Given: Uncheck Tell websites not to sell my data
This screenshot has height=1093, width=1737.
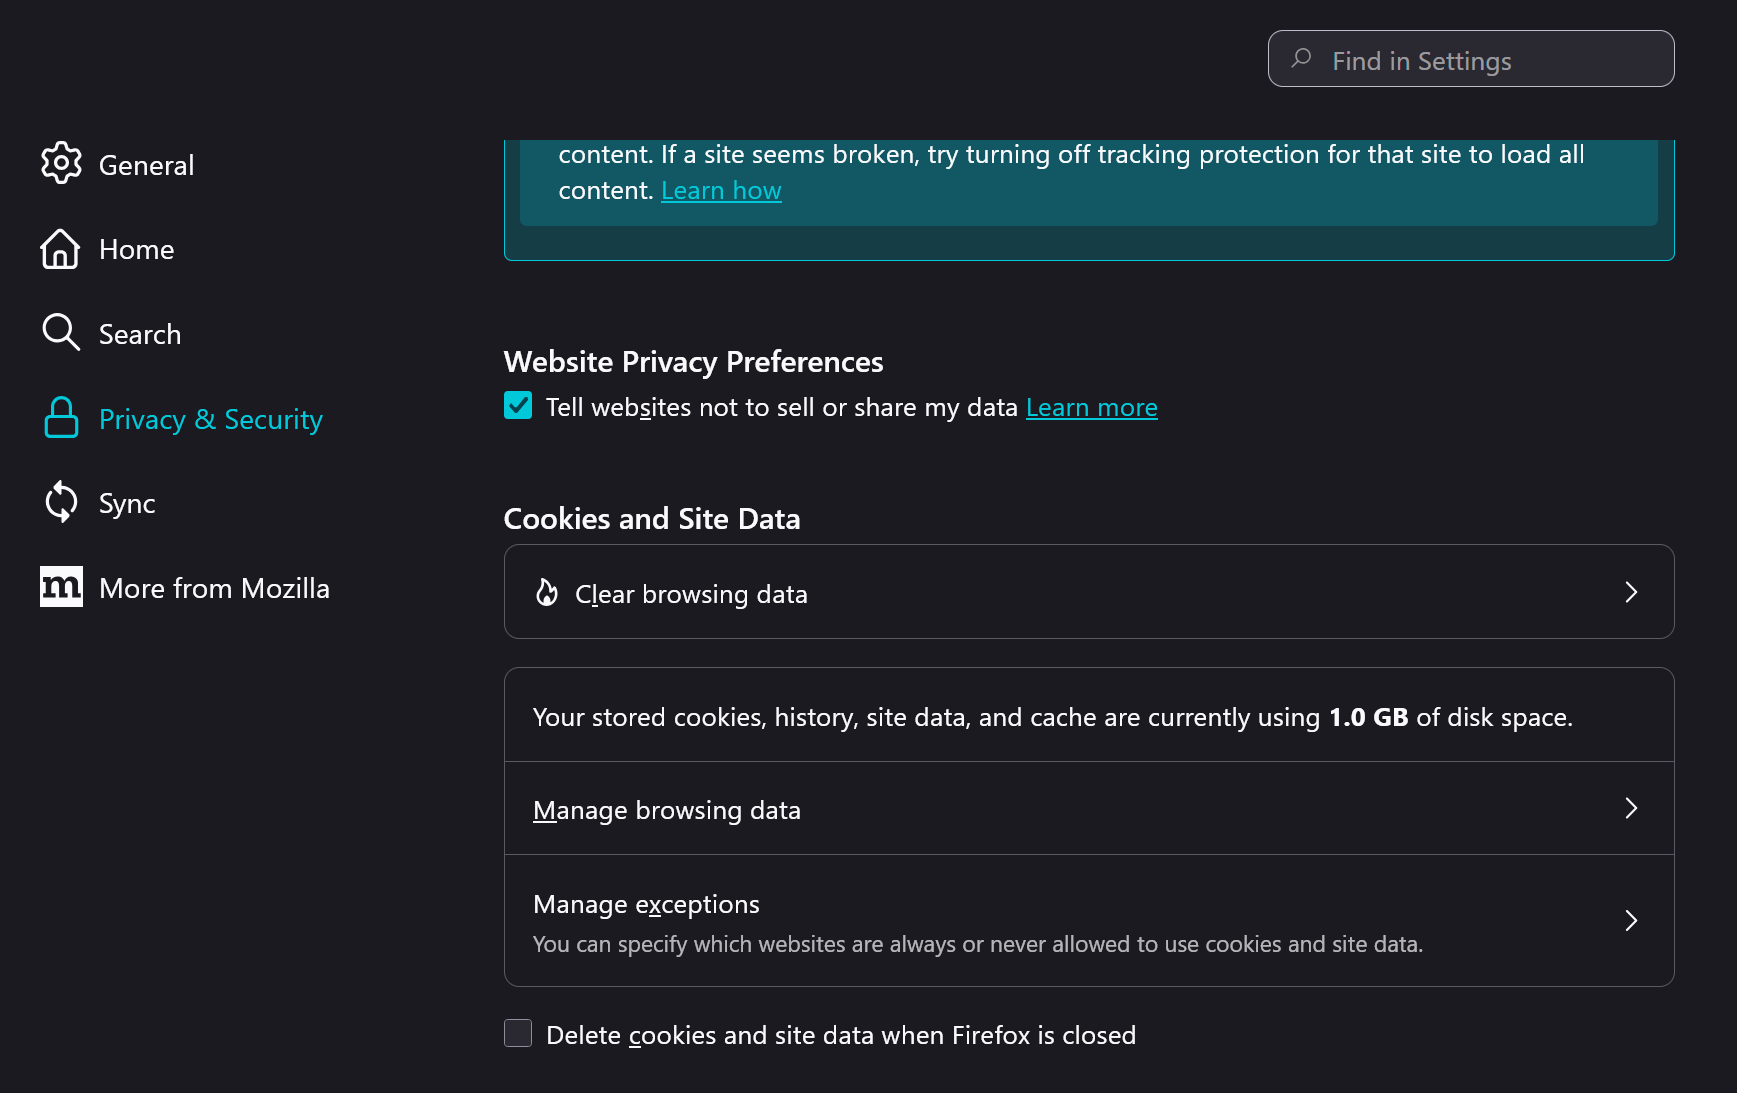Looking at the screenshot, I should point(518,406).
